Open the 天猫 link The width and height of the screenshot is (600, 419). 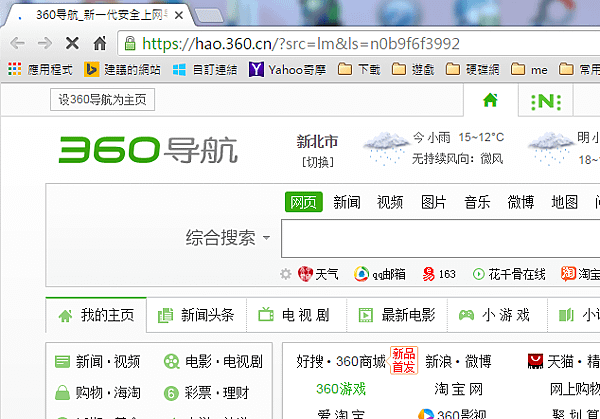(x=551, y=362)
